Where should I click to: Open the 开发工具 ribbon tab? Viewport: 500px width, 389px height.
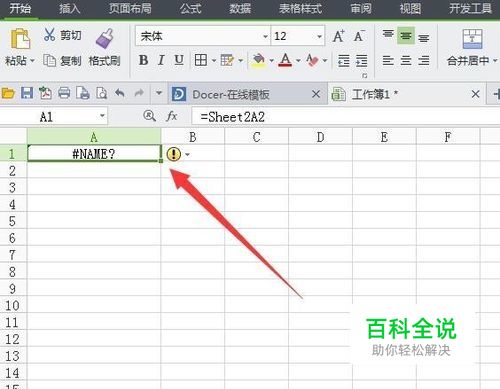point(471,9)
